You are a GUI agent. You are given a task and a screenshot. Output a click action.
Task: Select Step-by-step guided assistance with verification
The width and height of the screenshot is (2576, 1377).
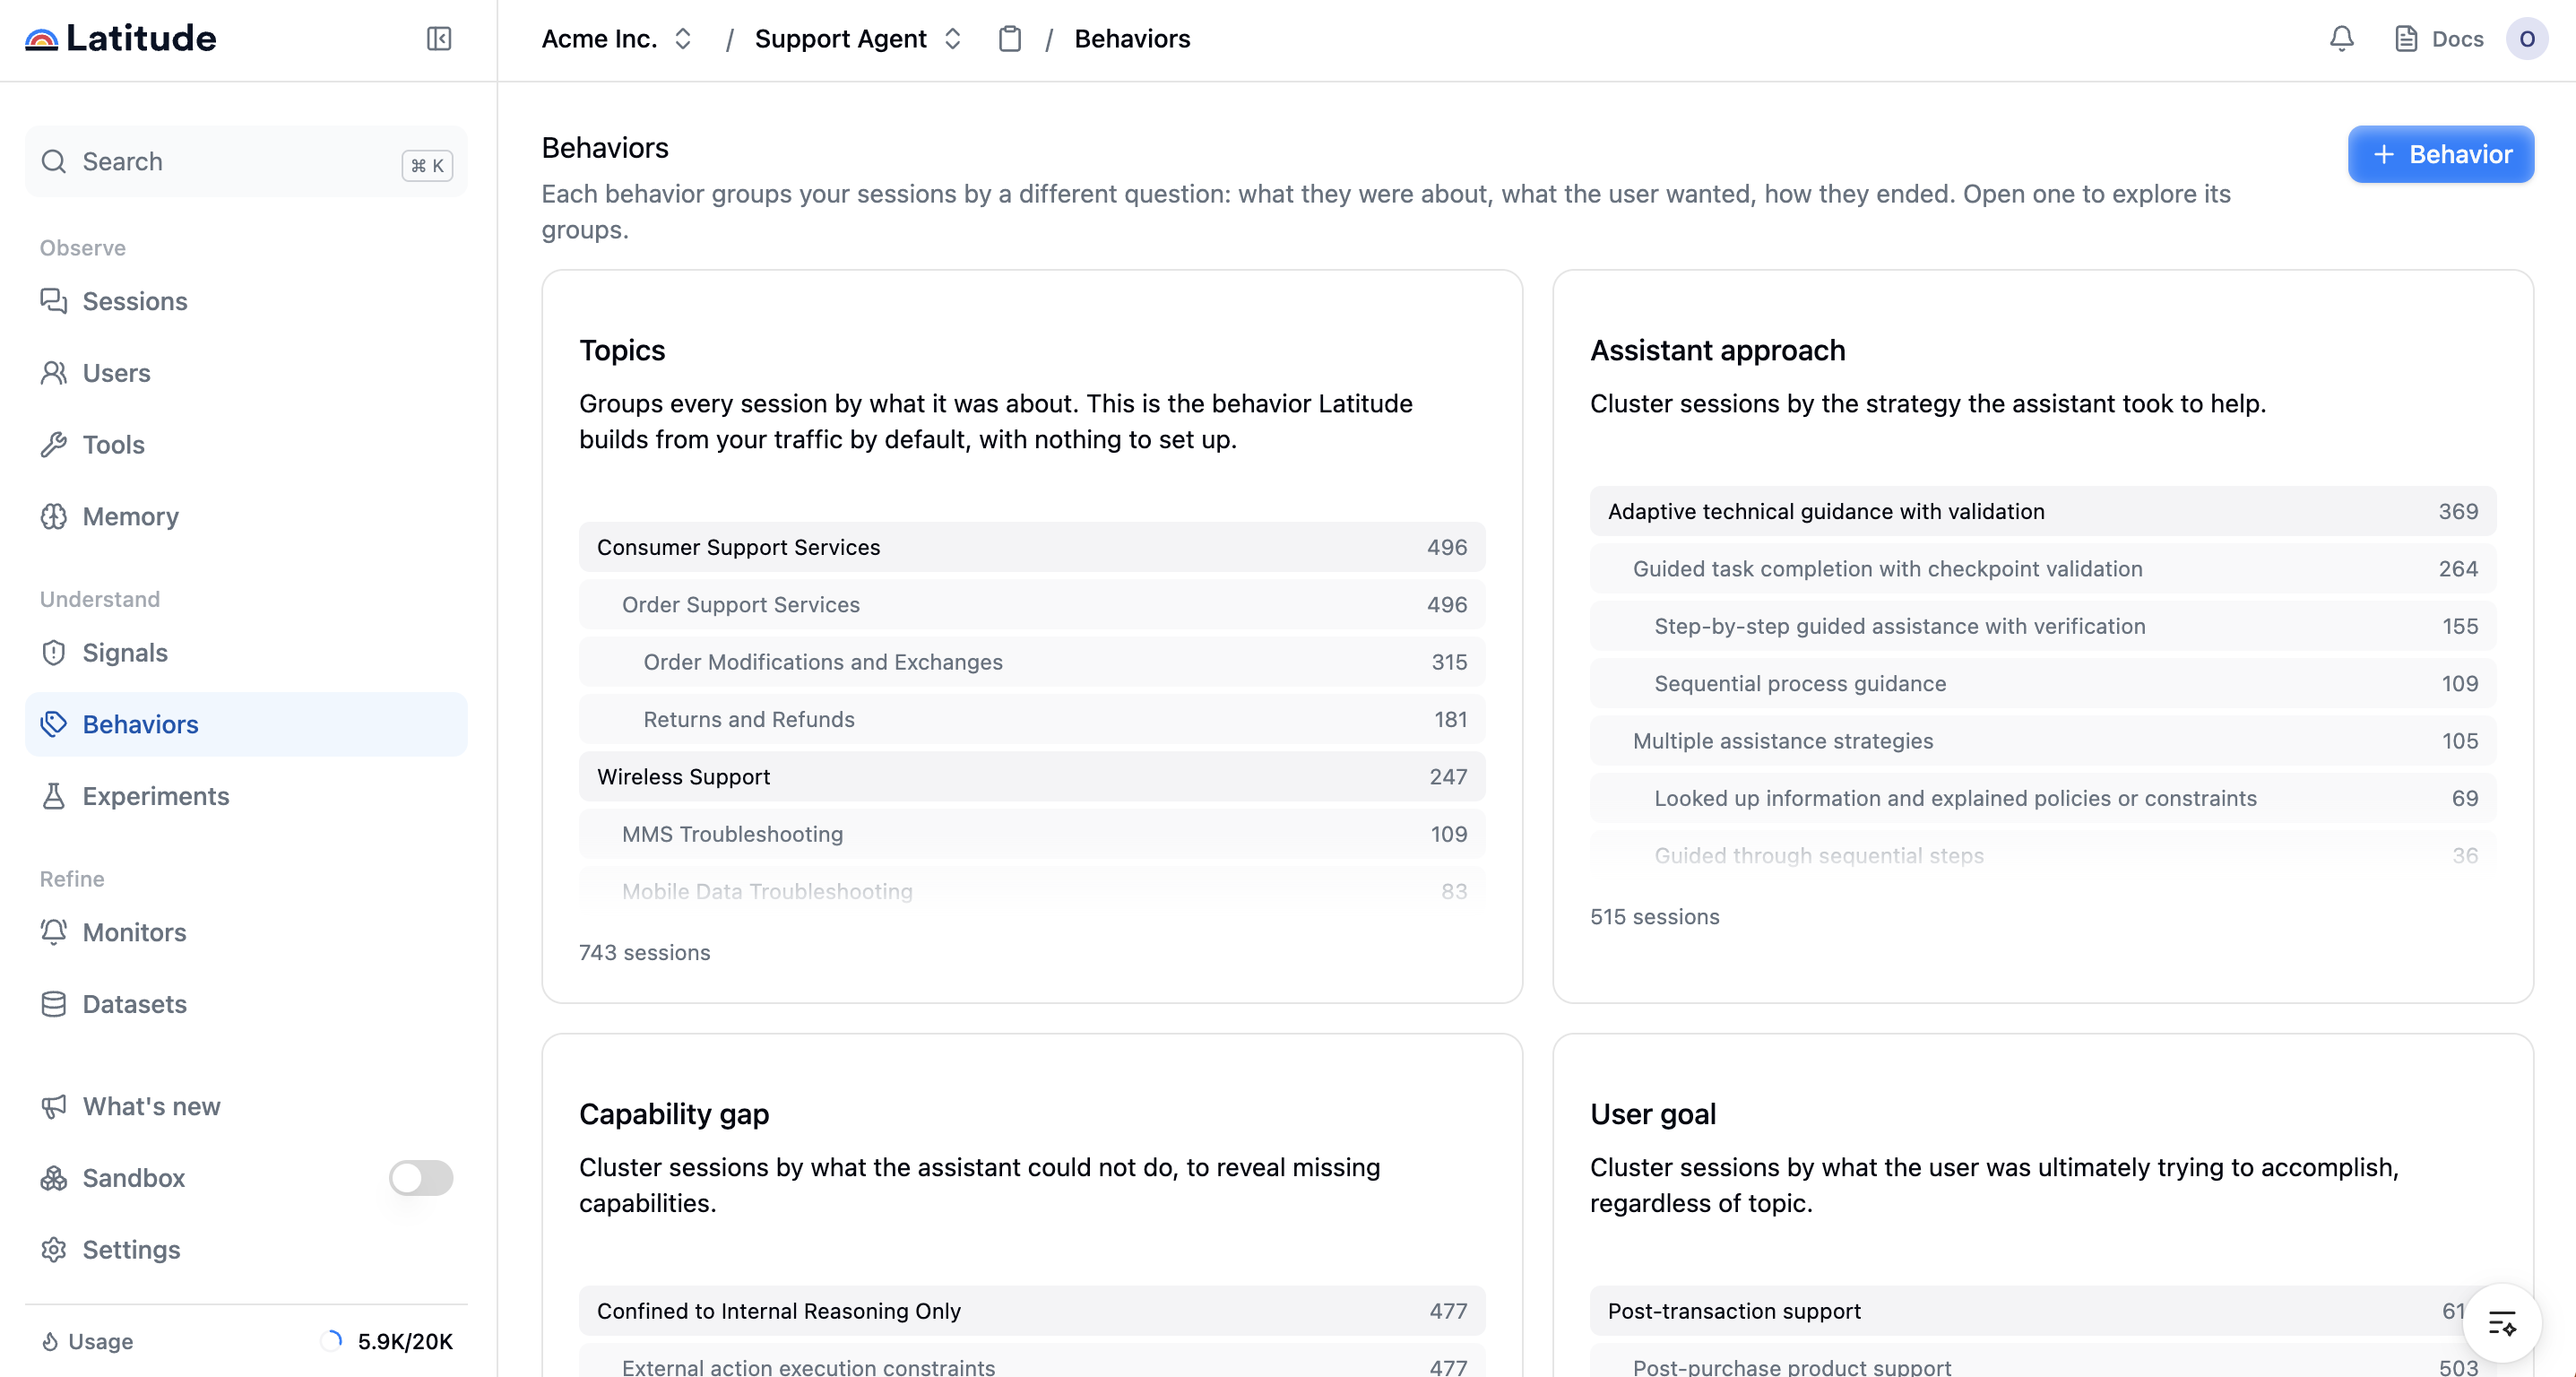(x=2043, y=626)
